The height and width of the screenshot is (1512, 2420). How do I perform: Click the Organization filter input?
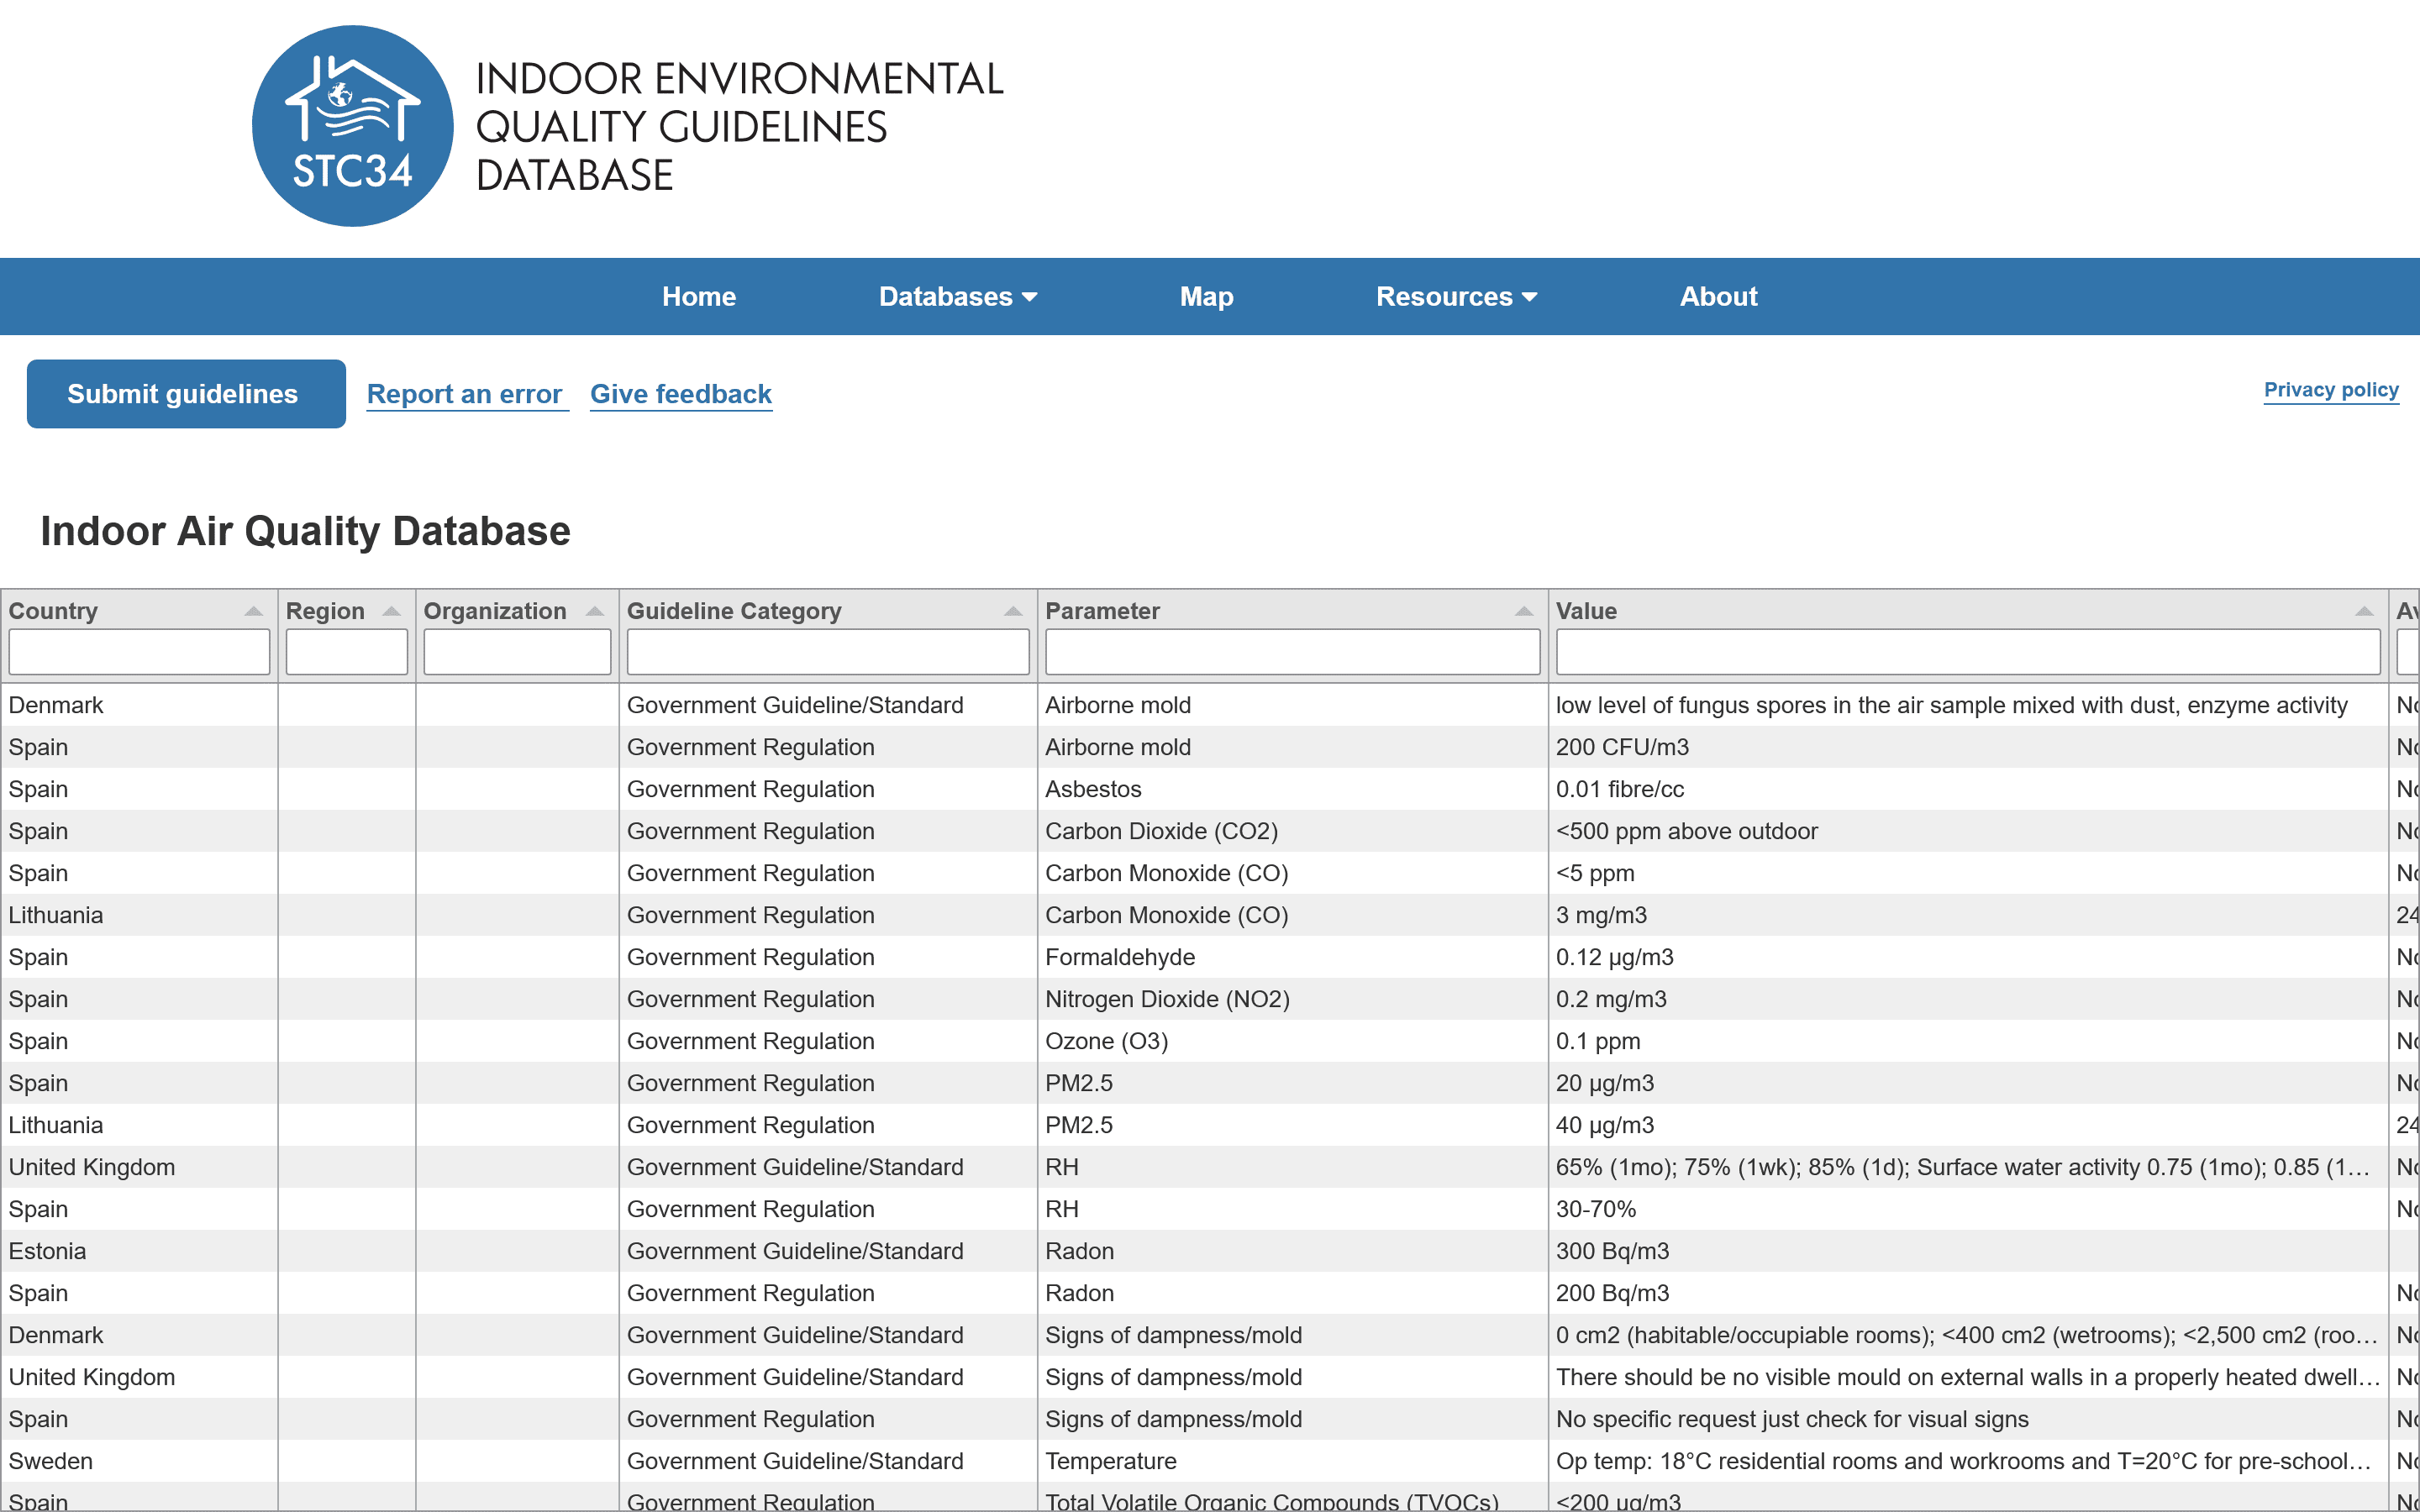(517, 652)
